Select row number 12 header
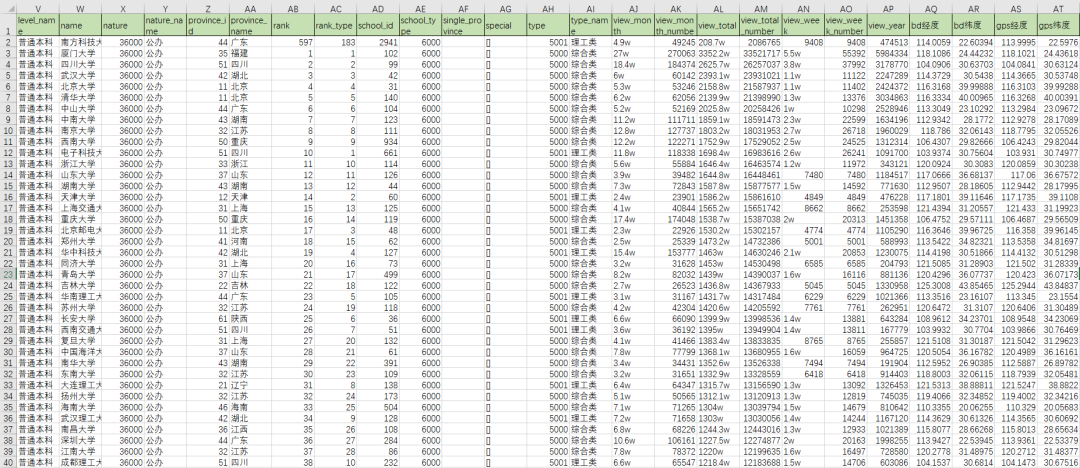The width and height of the screenshot is (1080, 468). point(8,152)
